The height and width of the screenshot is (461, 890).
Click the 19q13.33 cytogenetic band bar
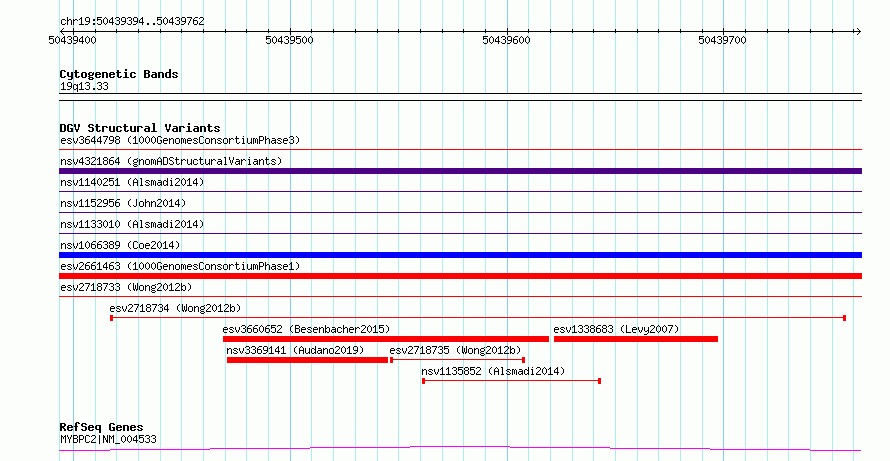[x=460, y=97]
